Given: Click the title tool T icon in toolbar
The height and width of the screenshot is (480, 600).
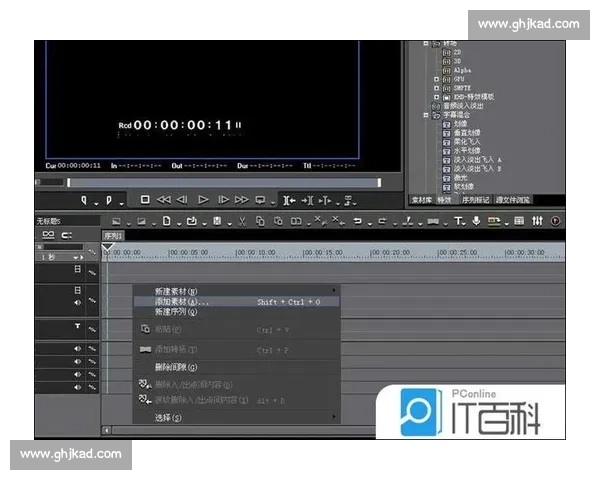Looking at the screenshot, I should 458,220.
